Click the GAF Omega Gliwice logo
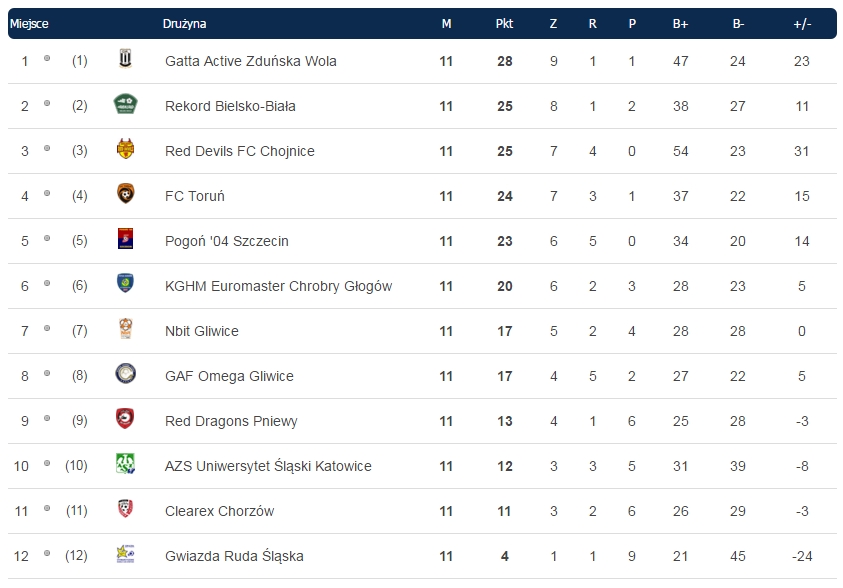This screenshot has width=843, height=588. (125, 375)
